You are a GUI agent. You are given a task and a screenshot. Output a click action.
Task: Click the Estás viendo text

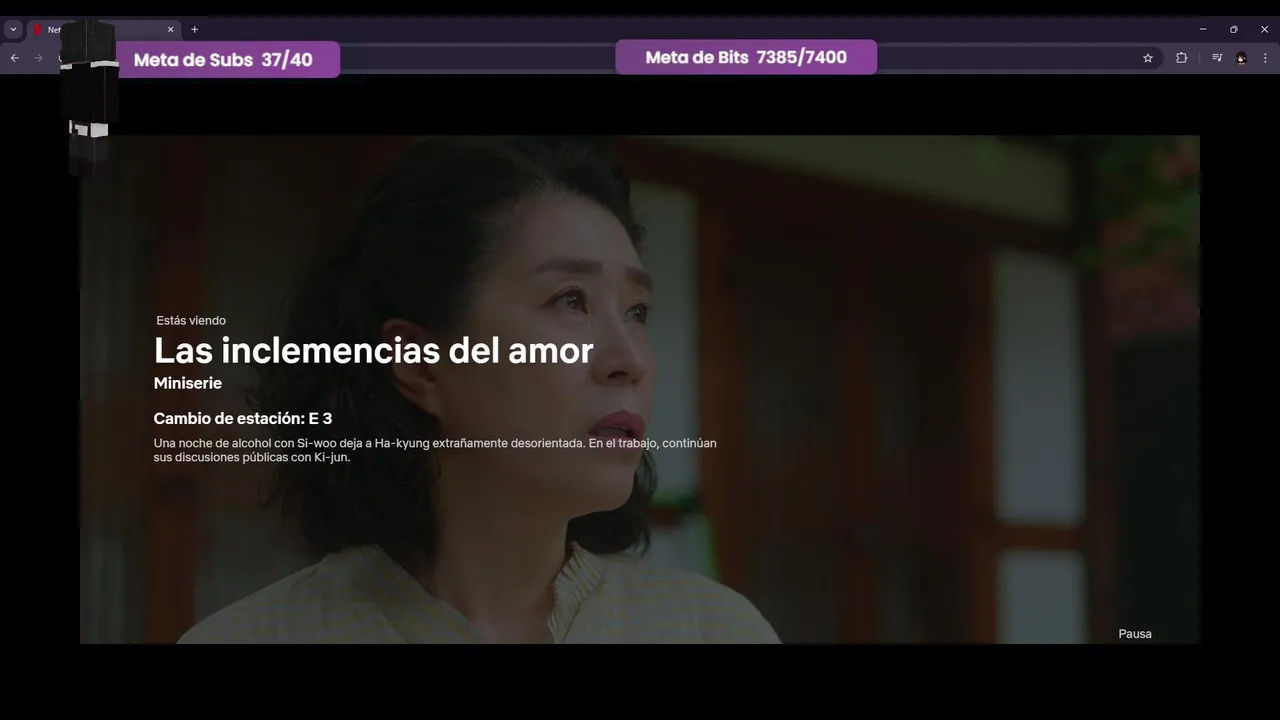191,320
